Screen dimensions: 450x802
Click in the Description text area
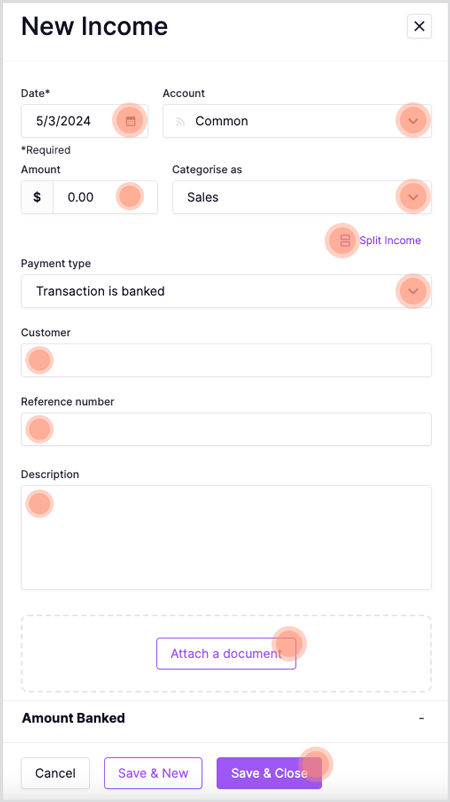click(x=226, y=537)
